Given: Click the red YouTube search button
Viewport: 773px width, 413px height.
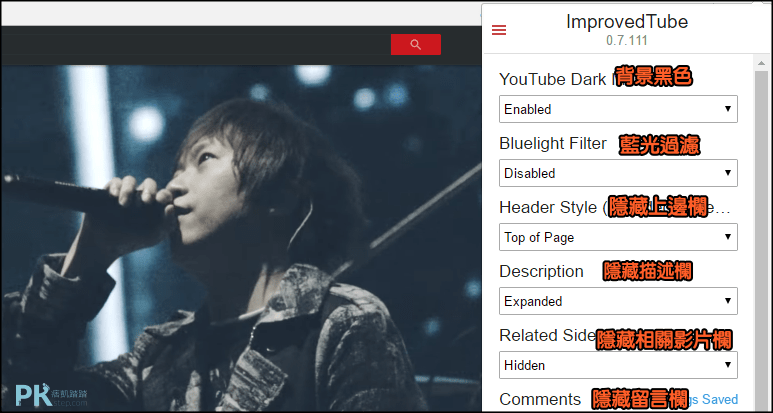Looking at the screenshot, I should click(x=416, y=44).
